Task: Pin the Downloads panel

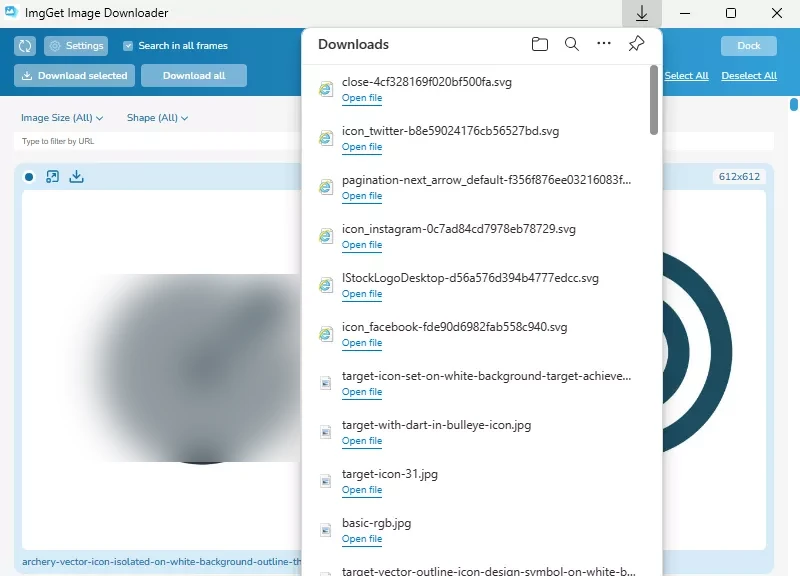Action: pos(636,44)
